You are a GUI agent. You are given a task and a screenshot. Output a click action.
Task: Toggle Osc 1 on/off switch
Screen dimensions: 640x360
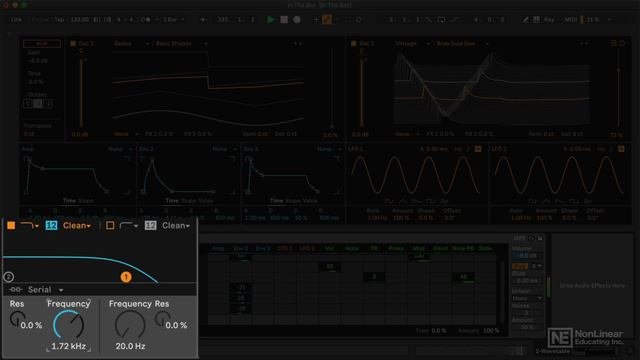(73, 43)
